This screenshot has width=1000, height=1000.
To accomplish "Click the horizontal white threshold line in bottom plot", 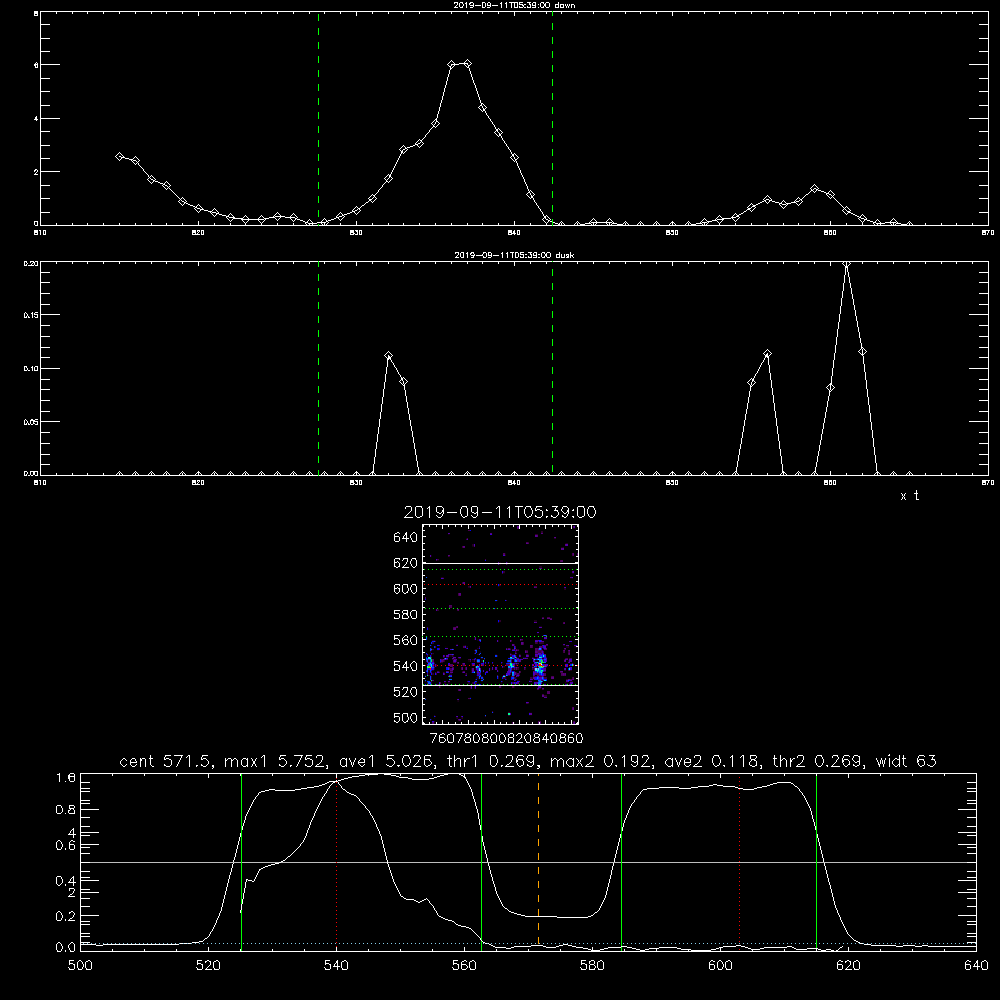I will tap(528, 862).
